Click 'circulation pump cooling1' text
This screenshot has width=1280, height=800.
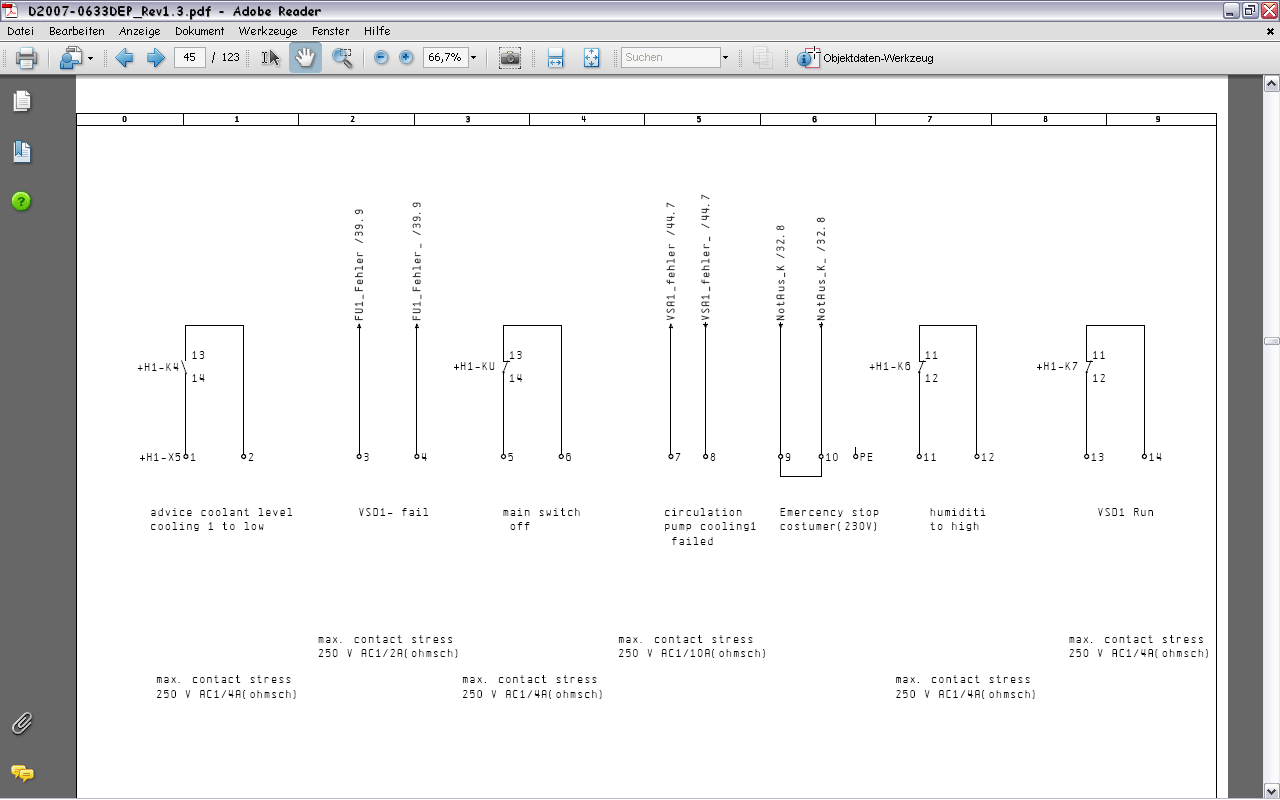710,519
